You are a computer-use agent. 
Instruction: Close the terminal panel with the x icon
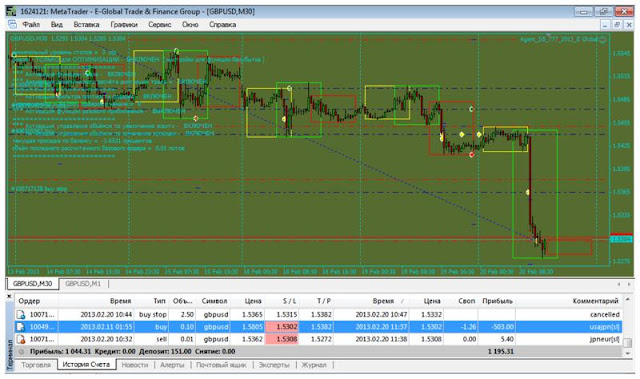pos(10,297)
